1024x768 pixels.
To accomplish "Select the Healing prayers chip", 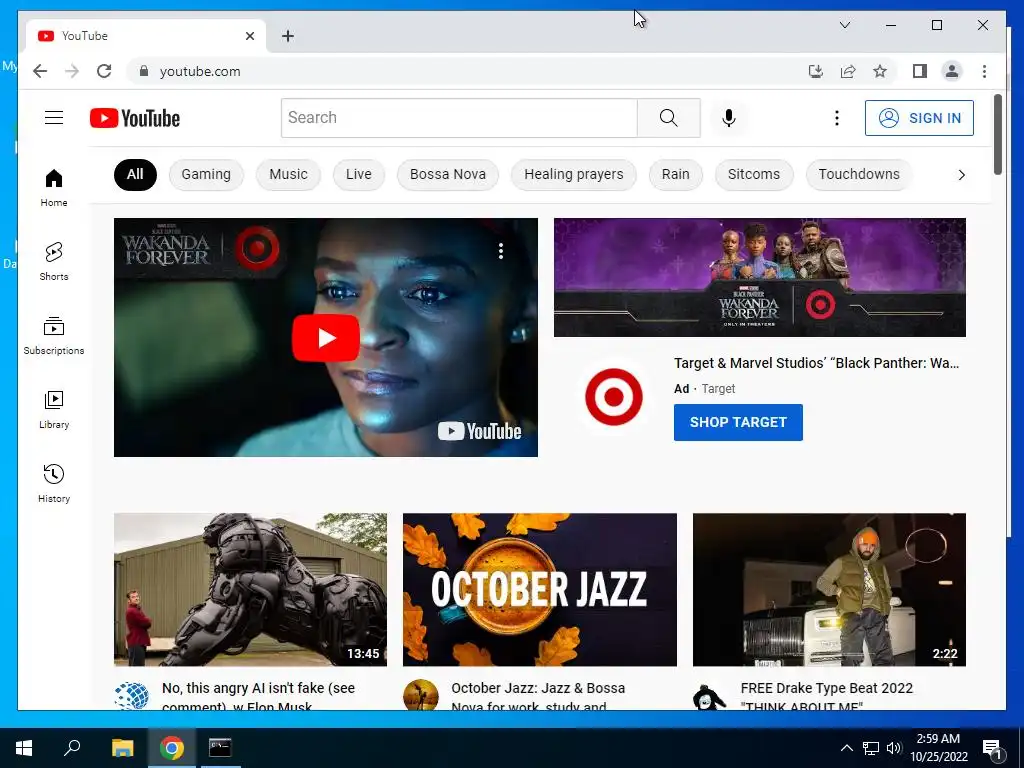I will 573,174.
